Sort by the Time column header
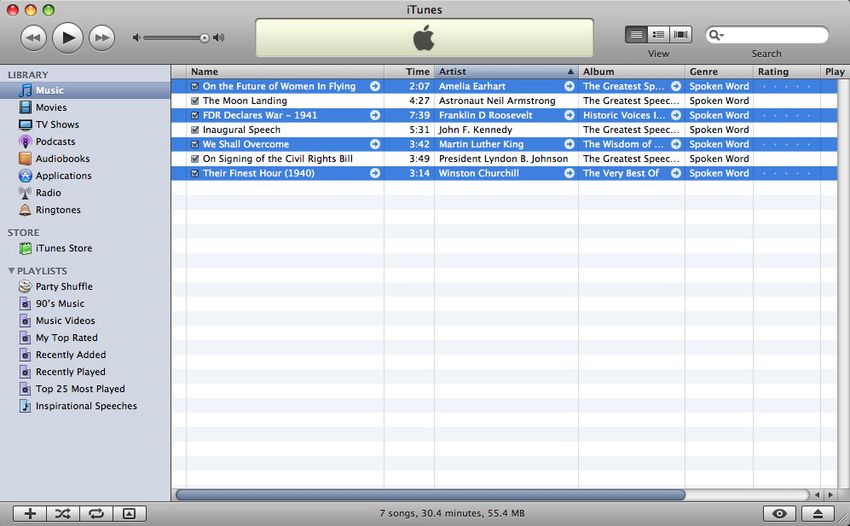This screenshot has width=850, height=526. (409, 72)
